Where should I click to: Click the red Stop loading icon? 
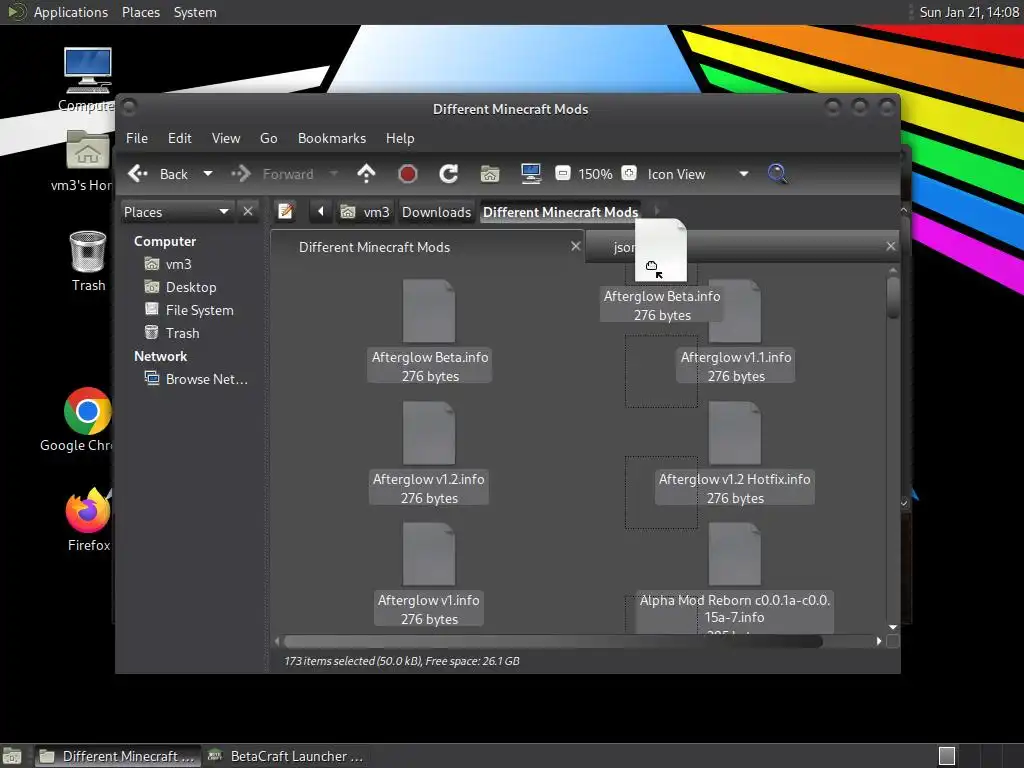[x=408, y=174]
